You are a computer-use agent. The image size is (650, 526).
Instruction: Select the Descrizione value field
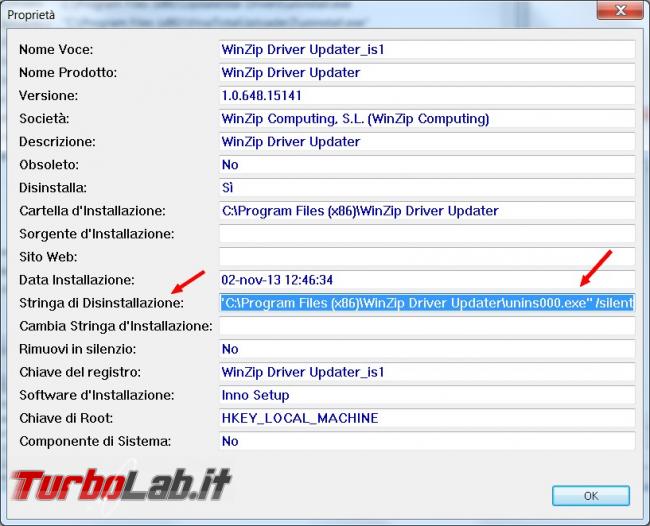click(x=427, y=142)
